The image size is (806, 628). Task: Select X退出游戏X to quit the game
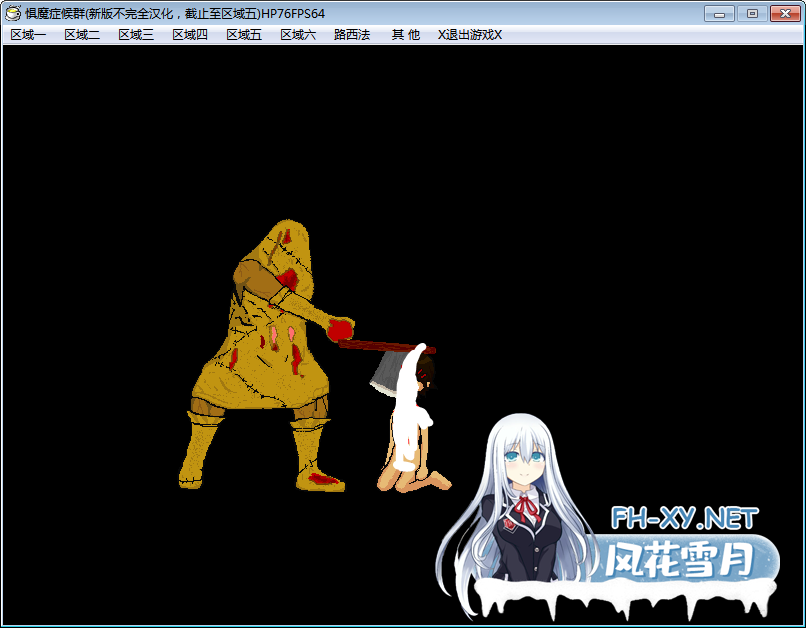tap(468, 34)
